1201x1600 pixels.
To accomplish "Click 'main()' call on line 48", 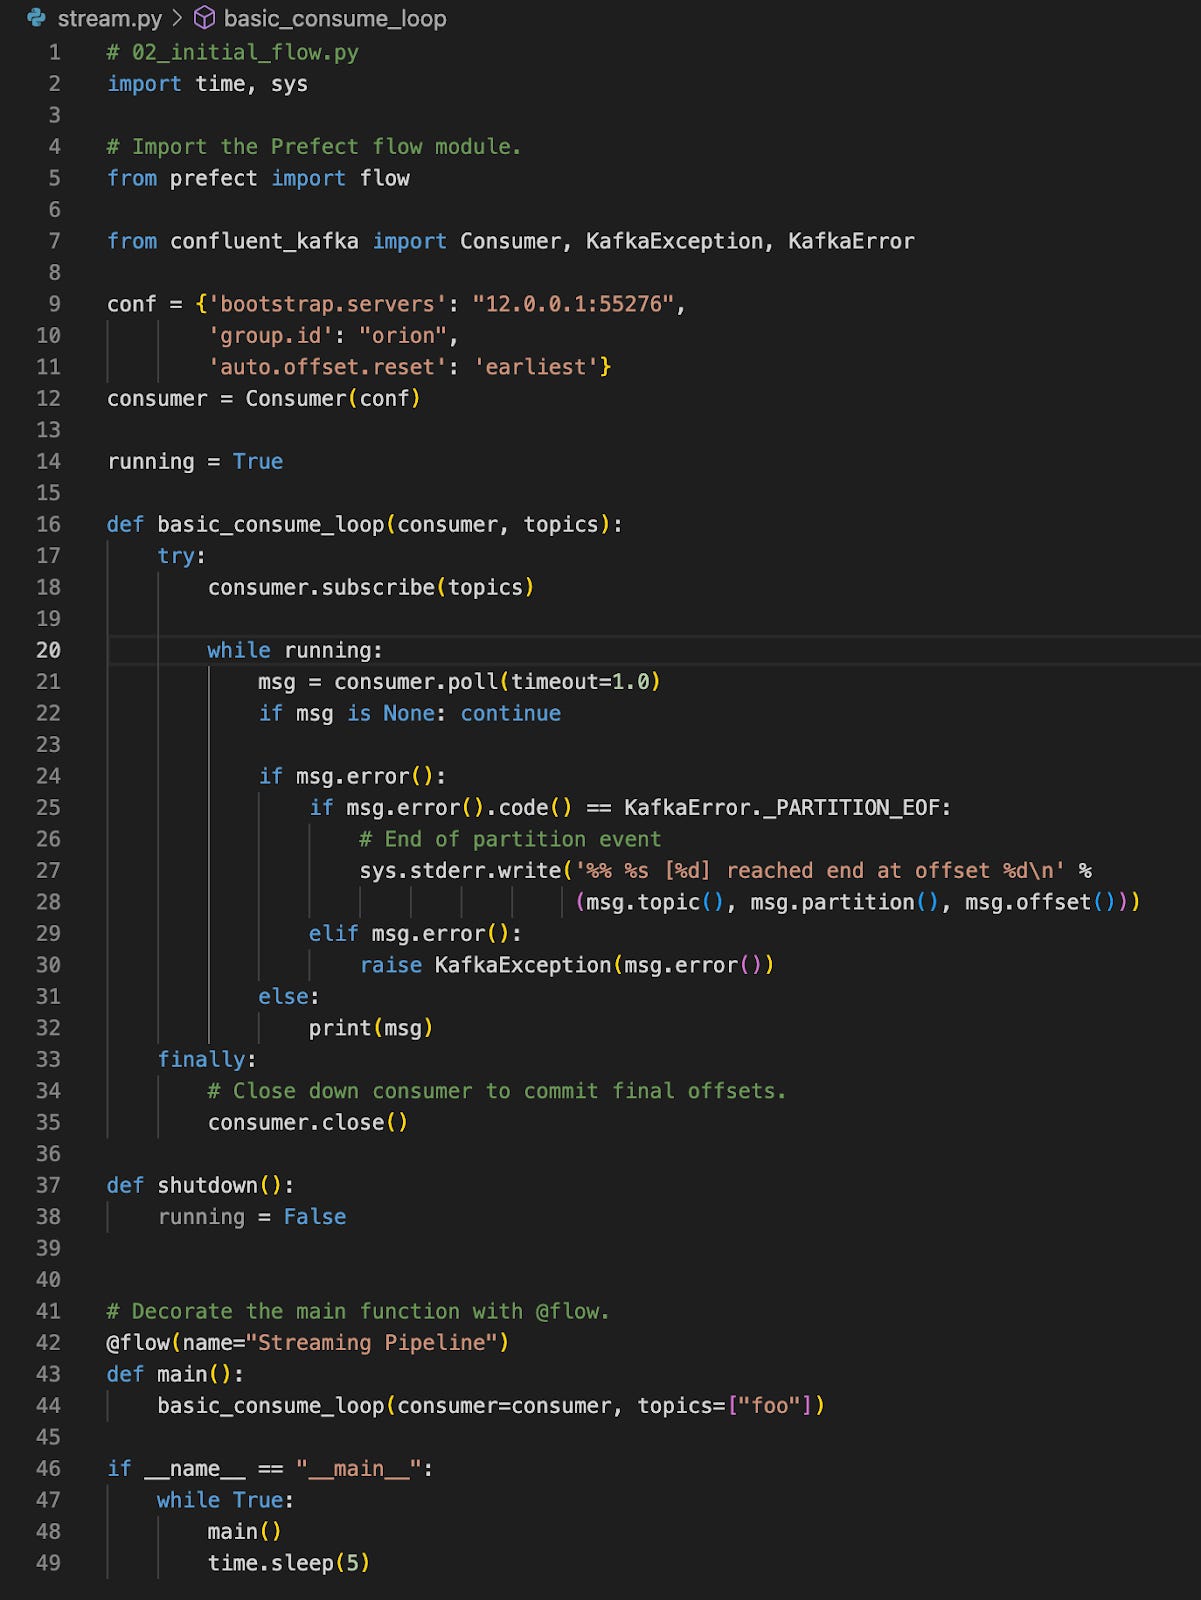I will pyautogui.click(x=245, y=1531).
